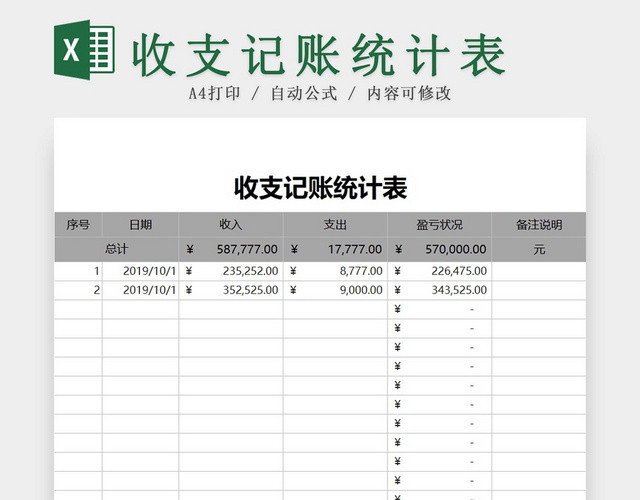Select the subtitle text A4打印

pyautogui.click(x=214, y=93)
